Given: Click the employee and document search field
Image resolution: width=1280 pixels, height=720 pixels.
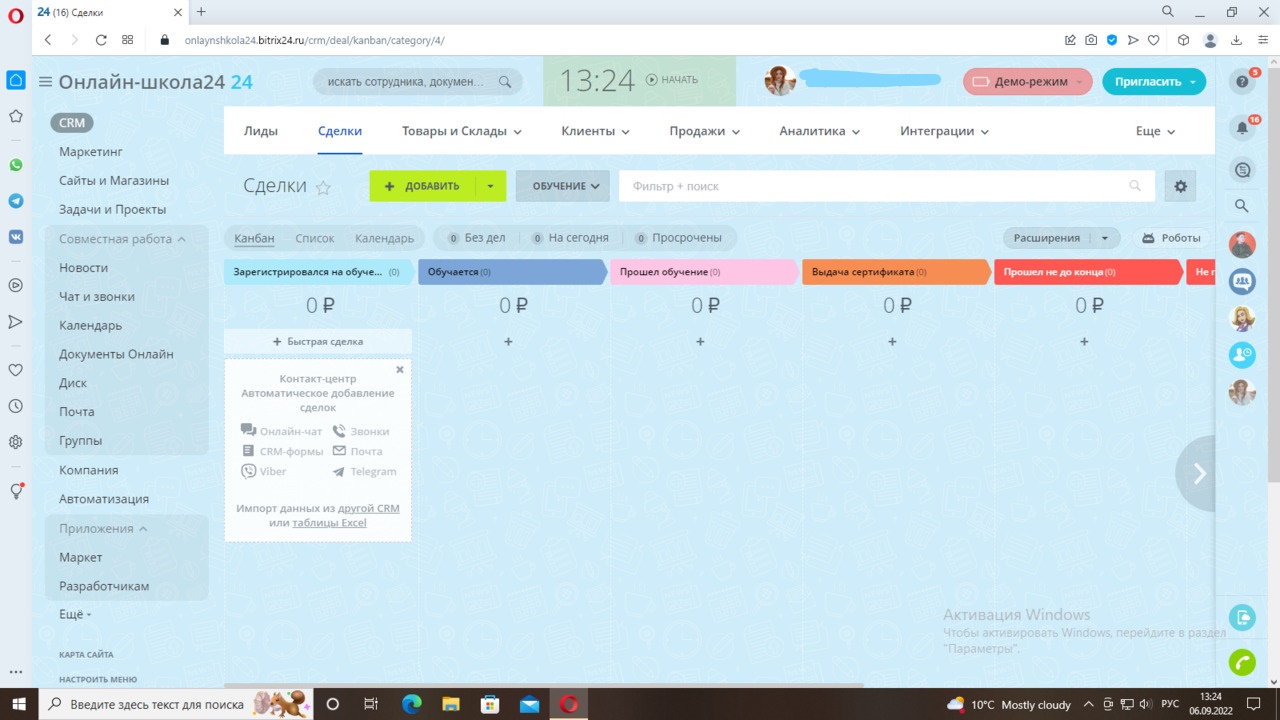Looking at the screenshot, I should tap(419, 82).
